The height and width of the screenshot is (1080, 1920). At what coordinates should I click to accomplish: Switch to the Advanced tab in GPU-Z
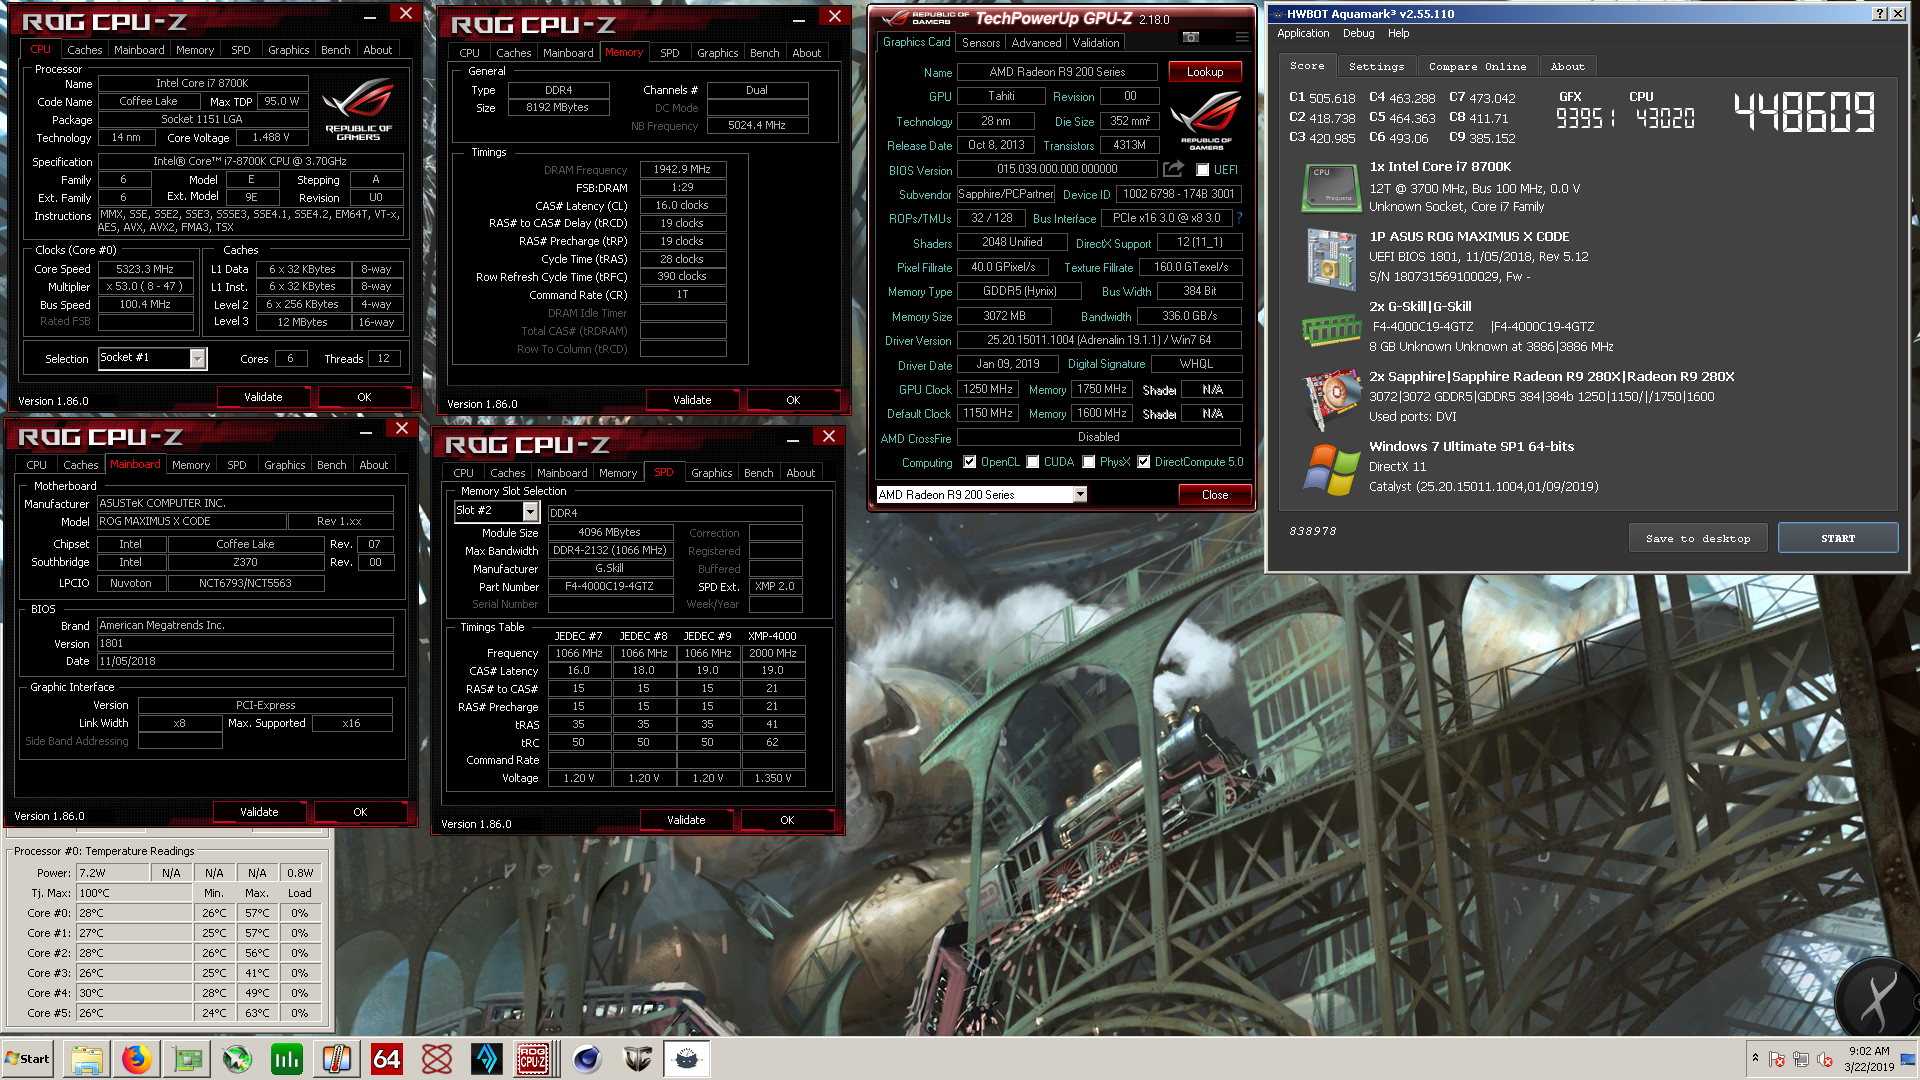point(1036,43)
